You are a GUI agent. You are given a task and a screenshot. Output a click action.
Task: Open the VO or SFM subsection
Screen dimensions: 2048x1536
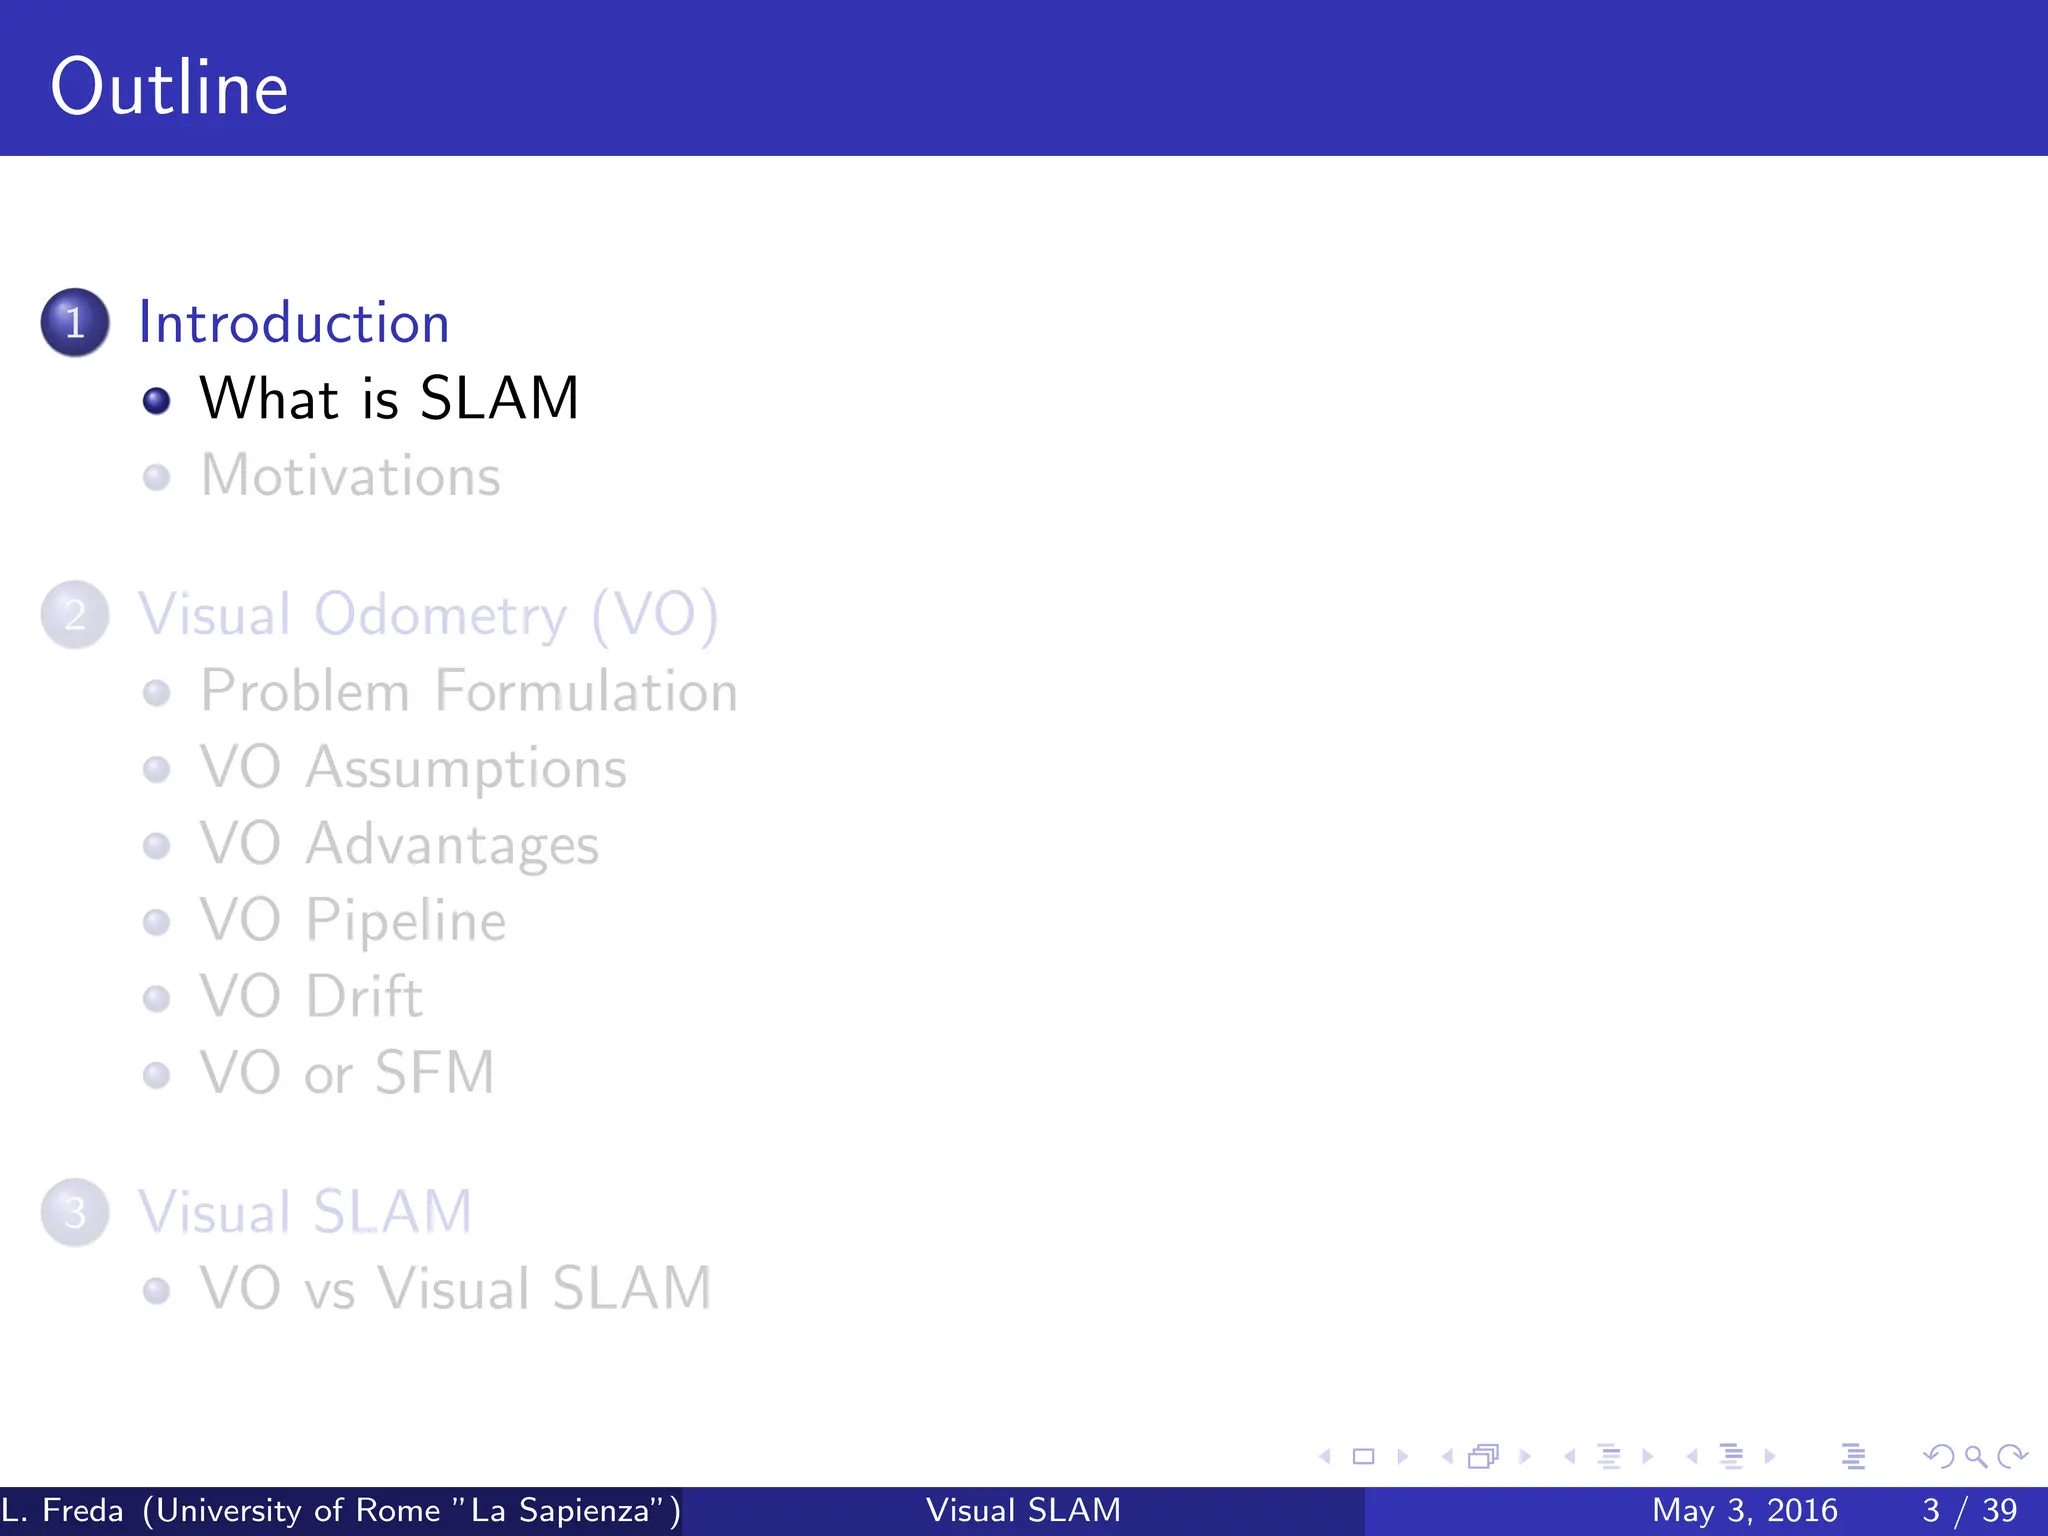coord(347,1073)
